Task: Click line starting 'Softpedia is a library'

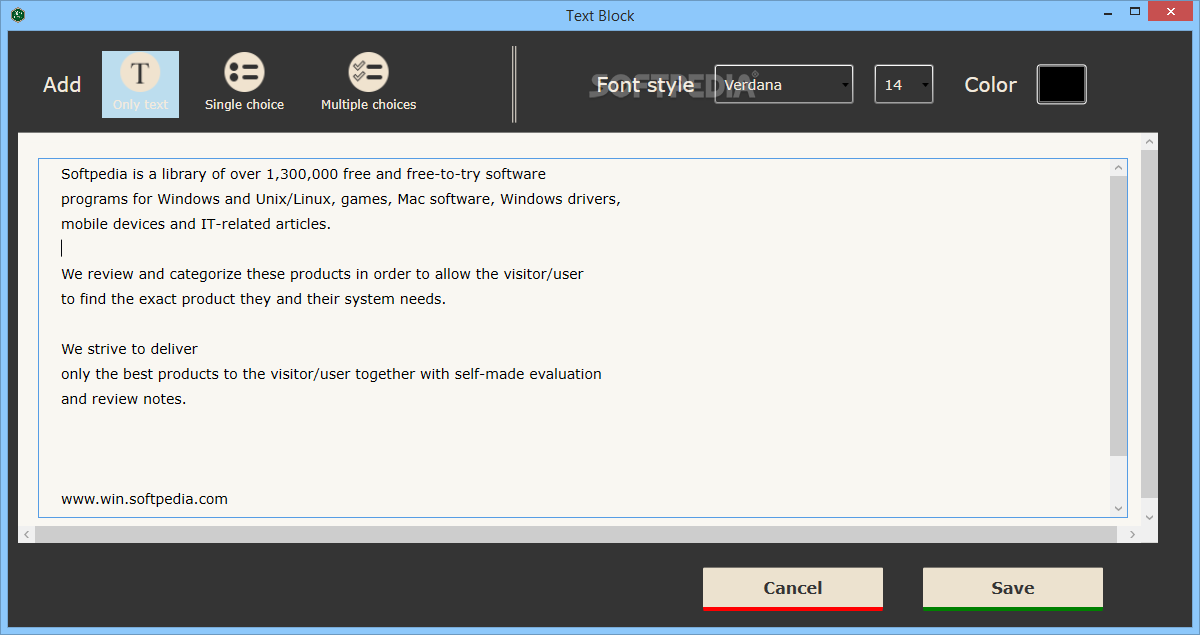Action: click(x=303, y=174)
